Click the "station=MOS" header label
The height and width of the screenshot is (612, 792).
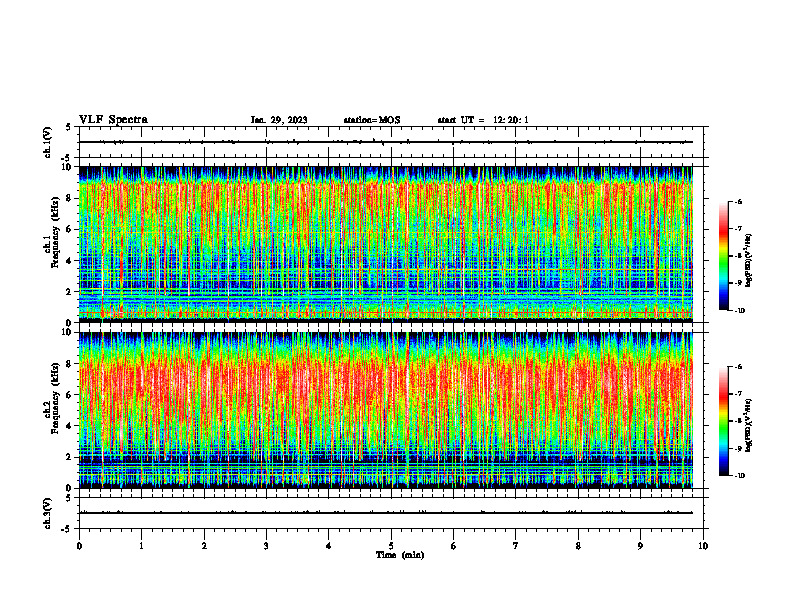click(372, 120)
